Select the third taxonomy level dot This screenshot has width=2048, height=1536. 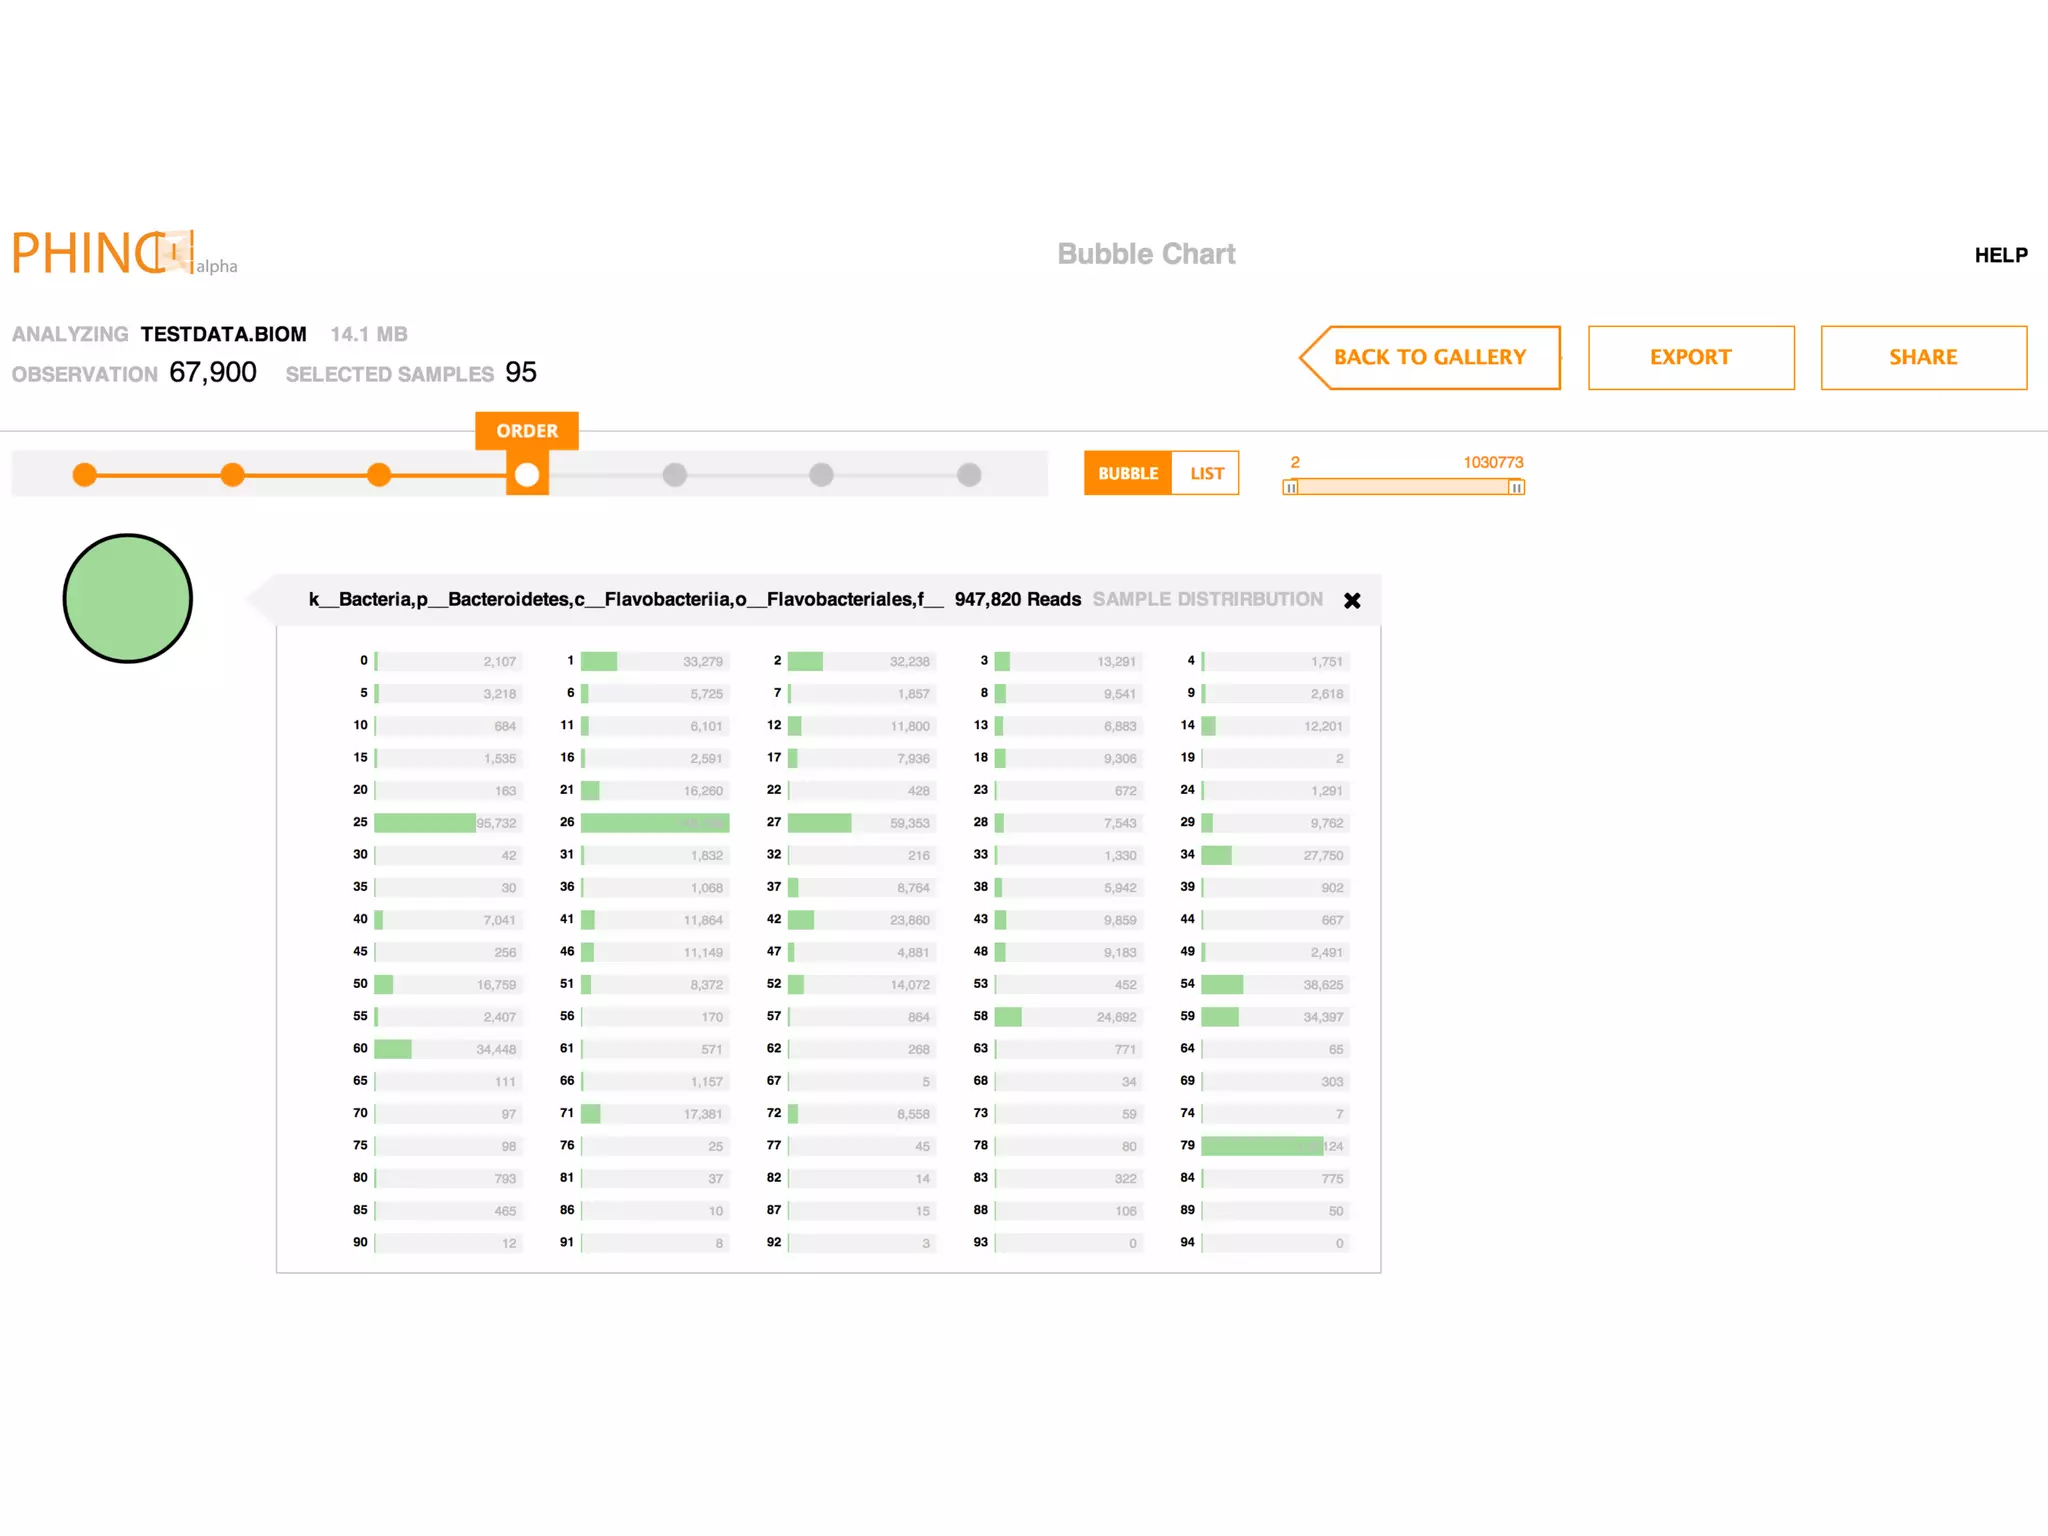click(379, 475)
